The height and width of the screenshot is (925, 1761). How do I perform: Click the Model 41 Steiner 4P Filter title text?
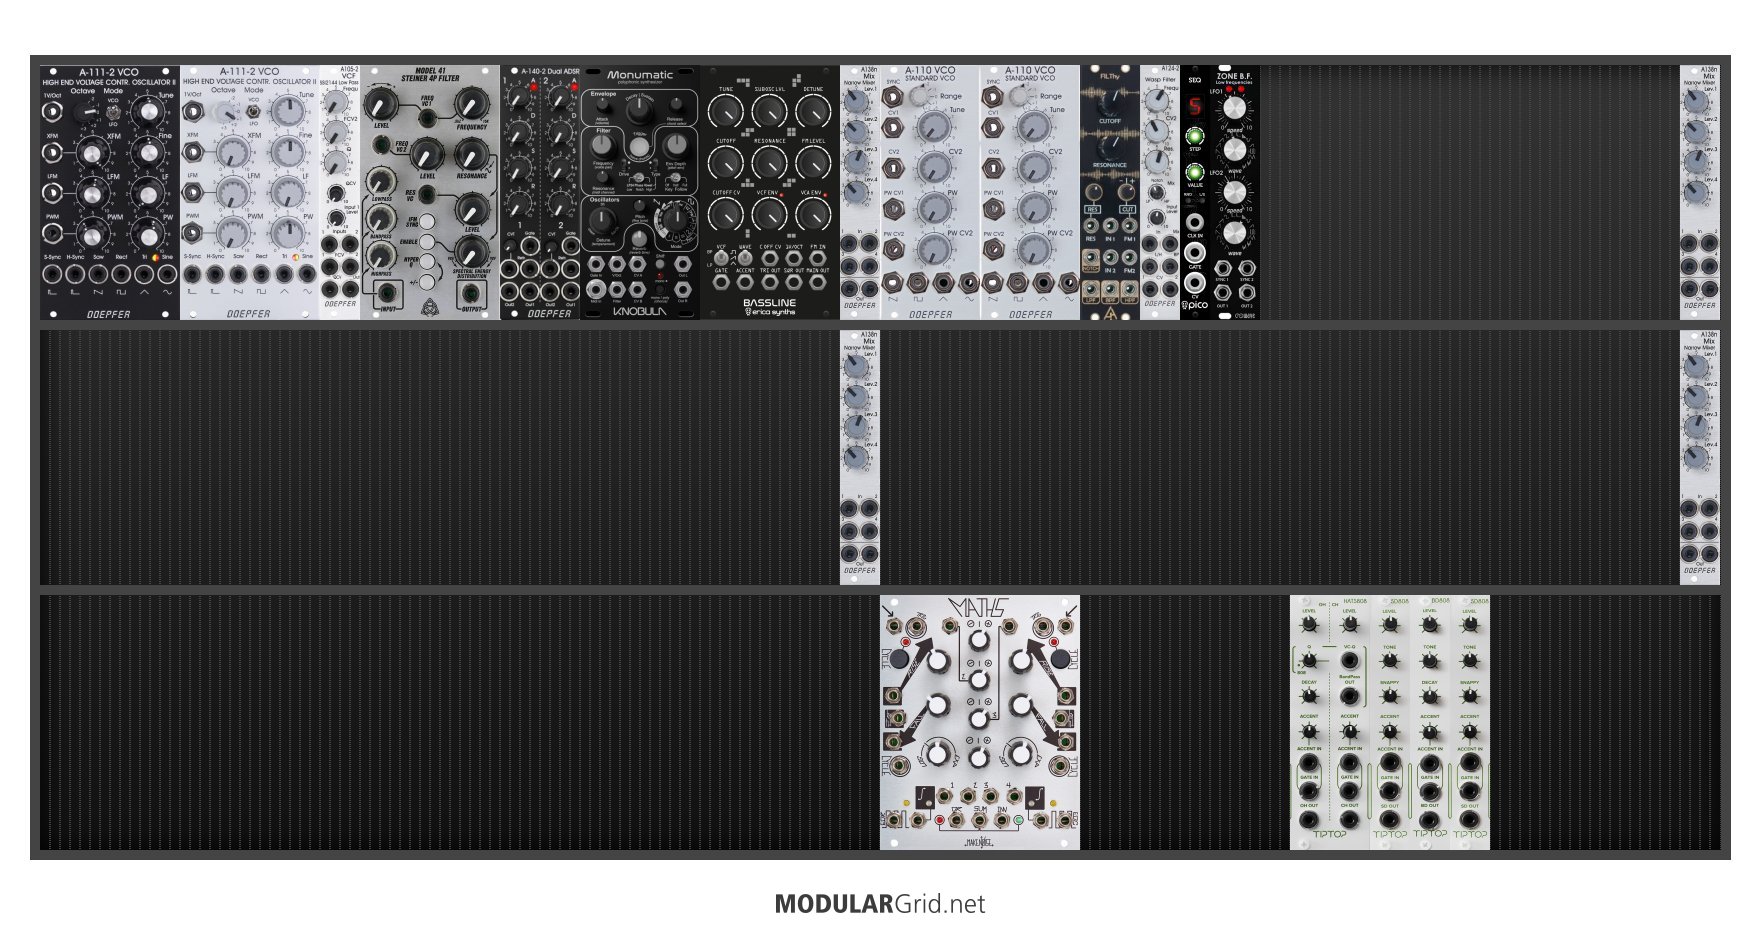[x=430, y=74]
